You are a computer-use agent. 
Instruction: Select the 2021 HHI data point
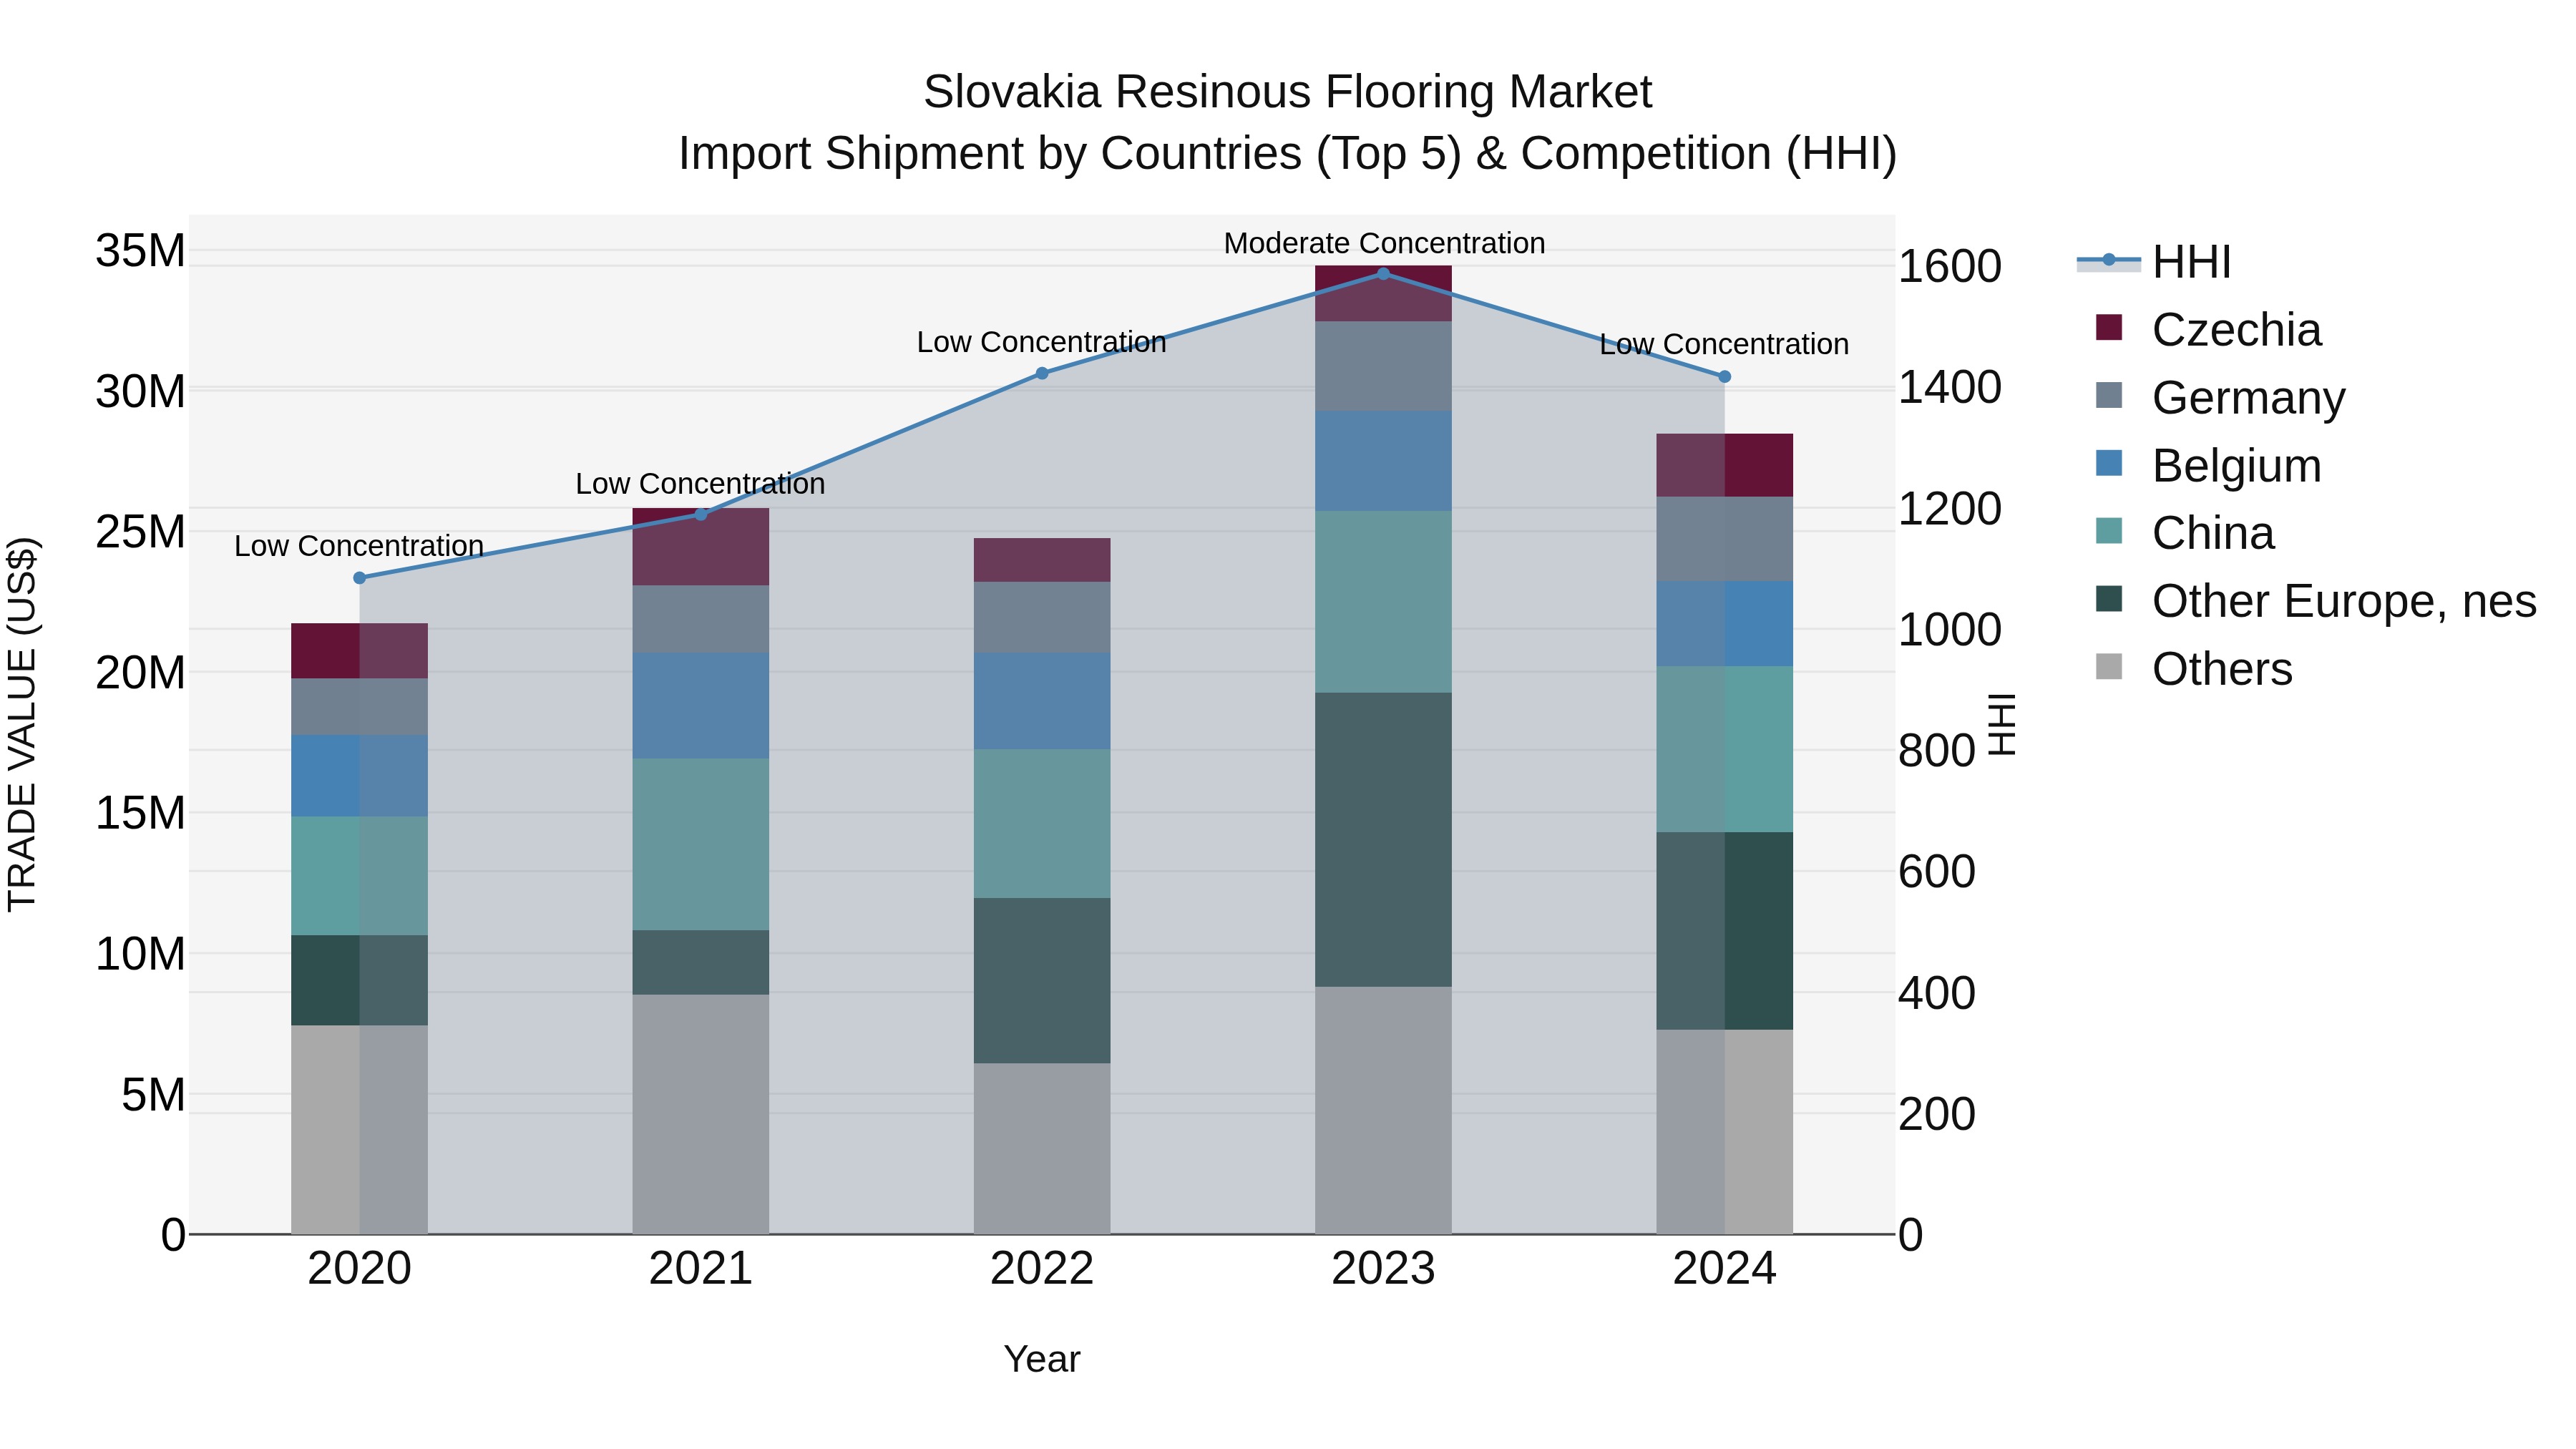tap(701, 515)
